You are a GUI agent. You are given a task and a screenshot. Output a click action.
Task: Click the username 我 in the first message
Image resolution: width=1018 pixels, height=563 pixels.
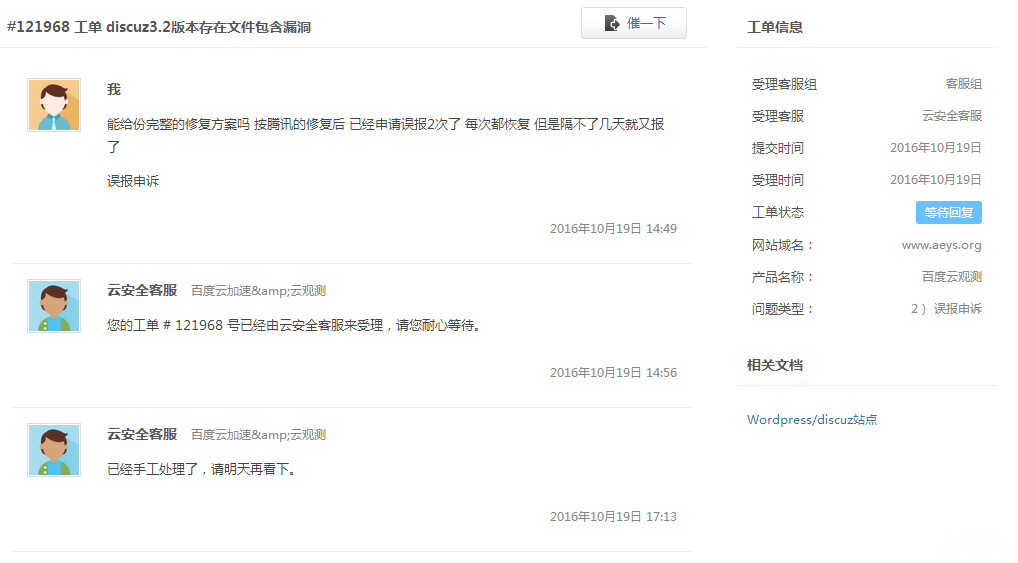114,89
